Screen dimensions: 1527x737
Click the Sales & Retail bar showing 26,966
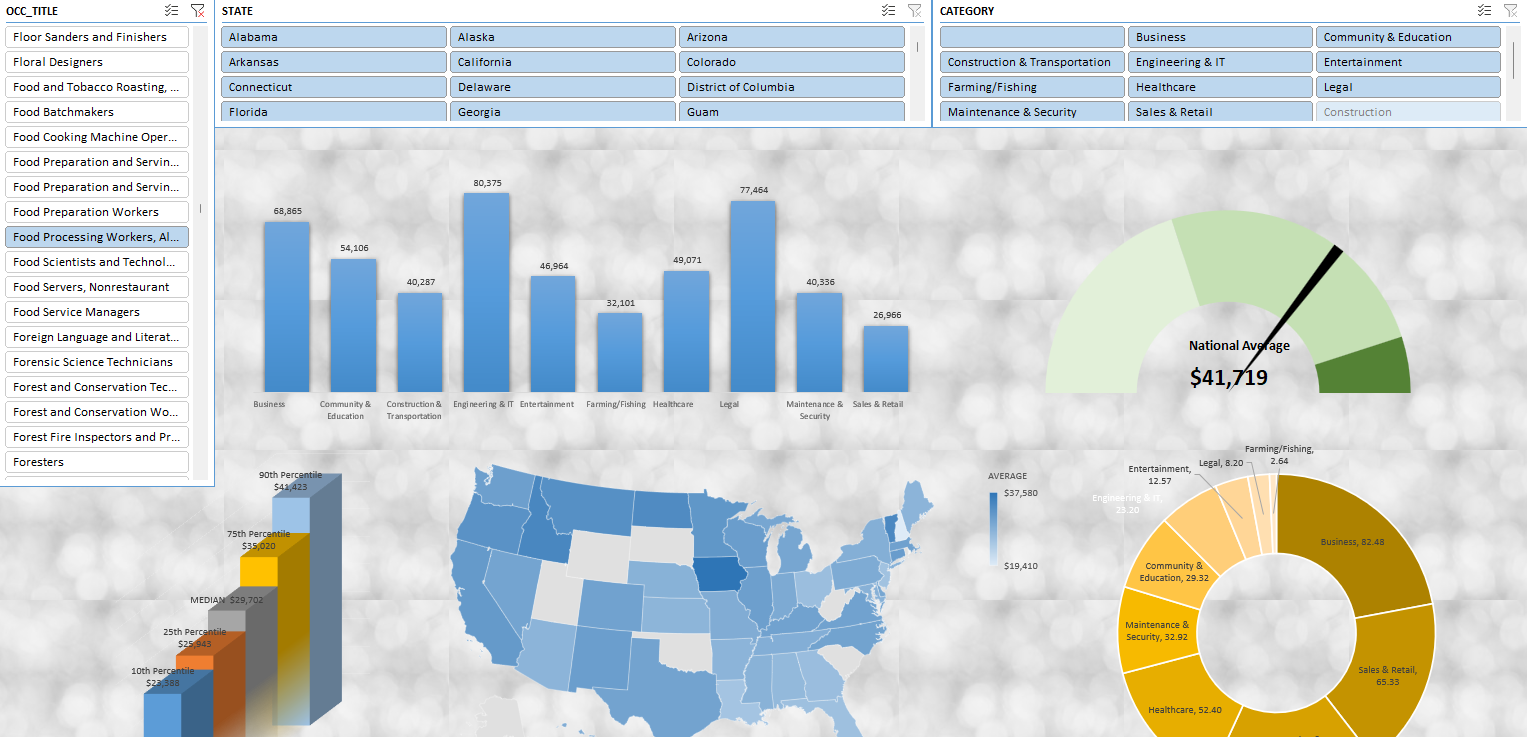[x=886, y=358]
